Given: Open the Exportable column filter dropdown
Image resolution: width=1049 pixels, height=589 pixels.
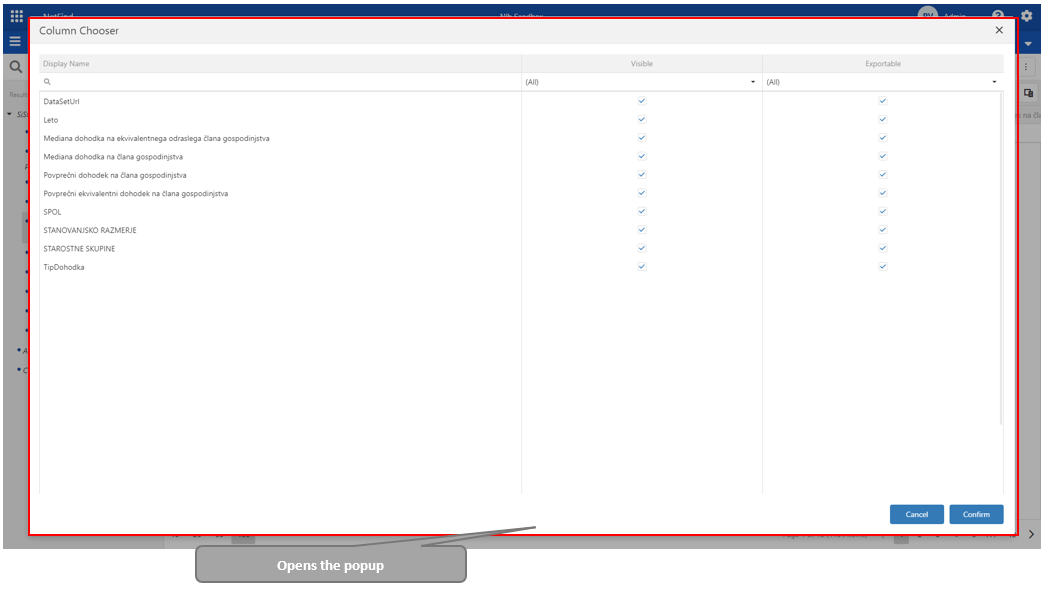Looking at the screenshot, I should tap(993, 82).
